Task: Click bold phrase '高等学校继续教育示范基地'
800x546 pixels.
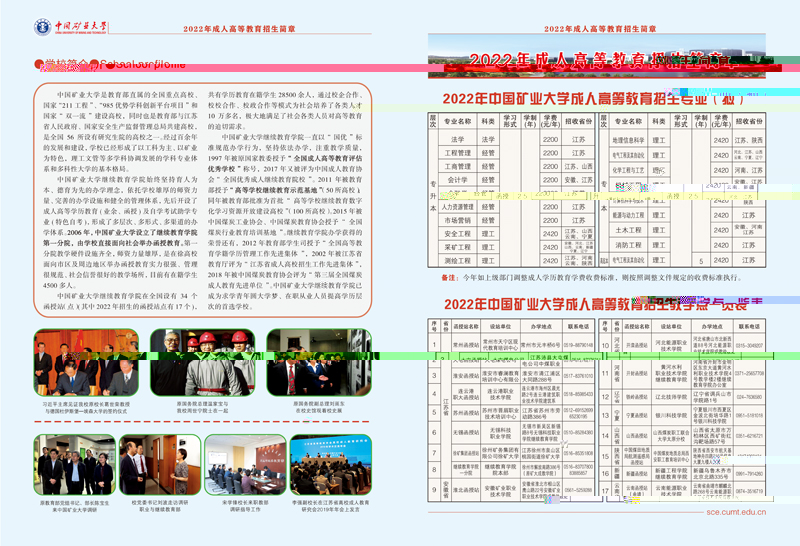Action: point(279,190)
